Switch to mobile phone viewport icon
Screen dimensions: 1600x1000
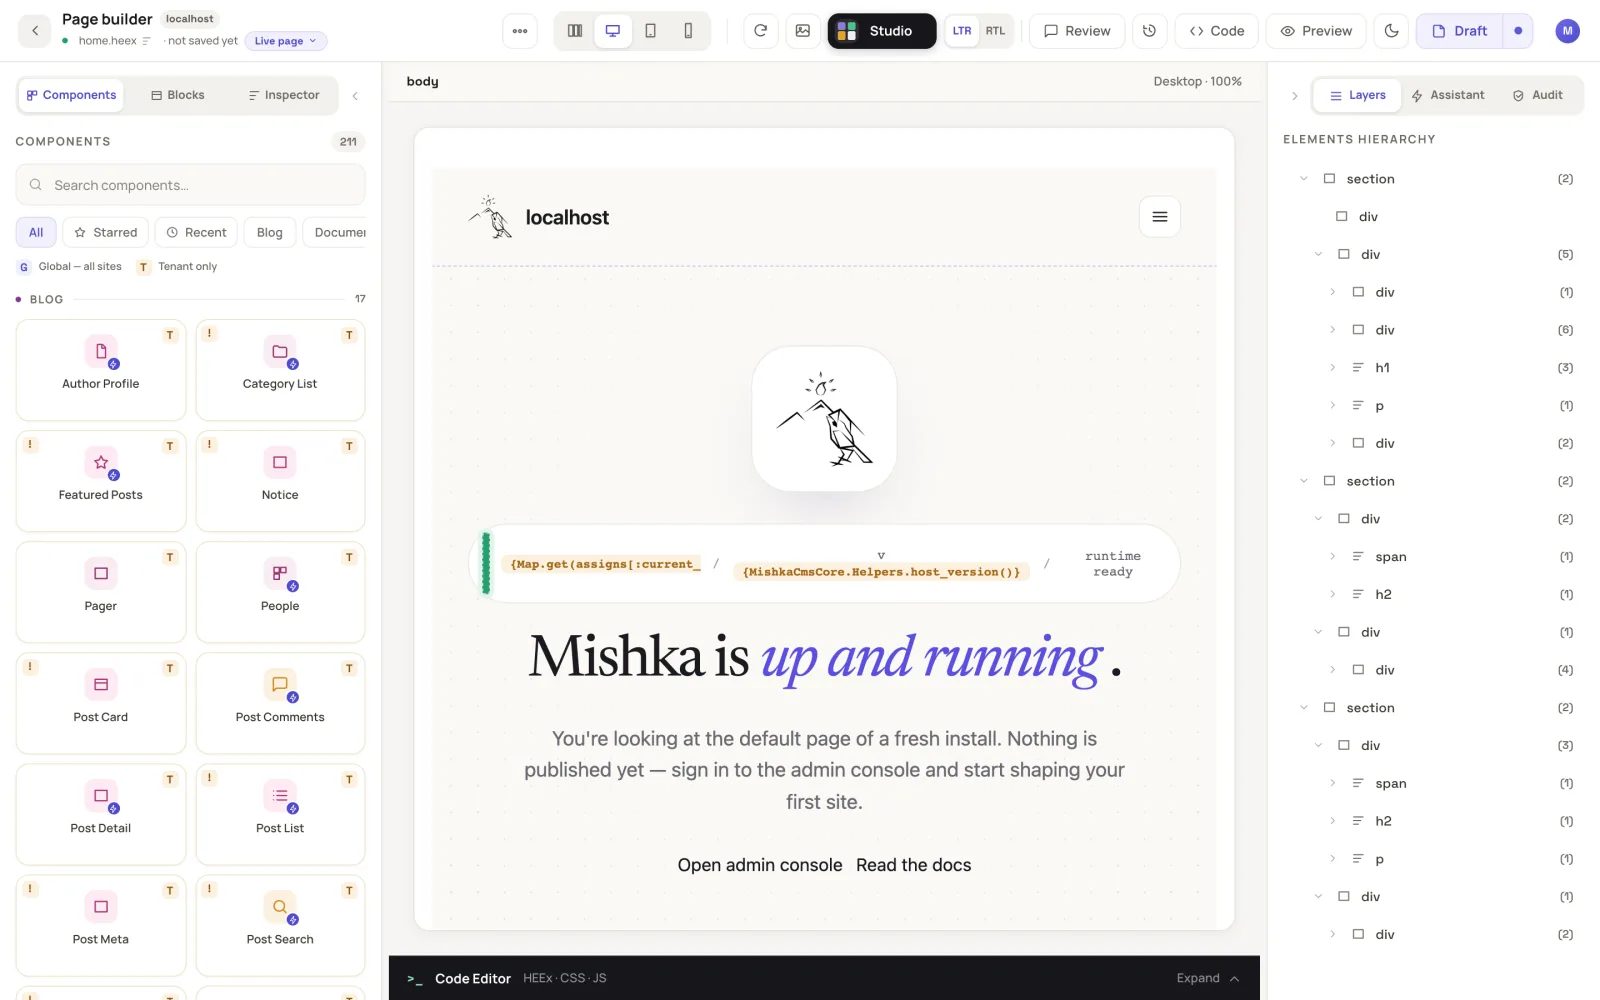[x=688, y=31]
